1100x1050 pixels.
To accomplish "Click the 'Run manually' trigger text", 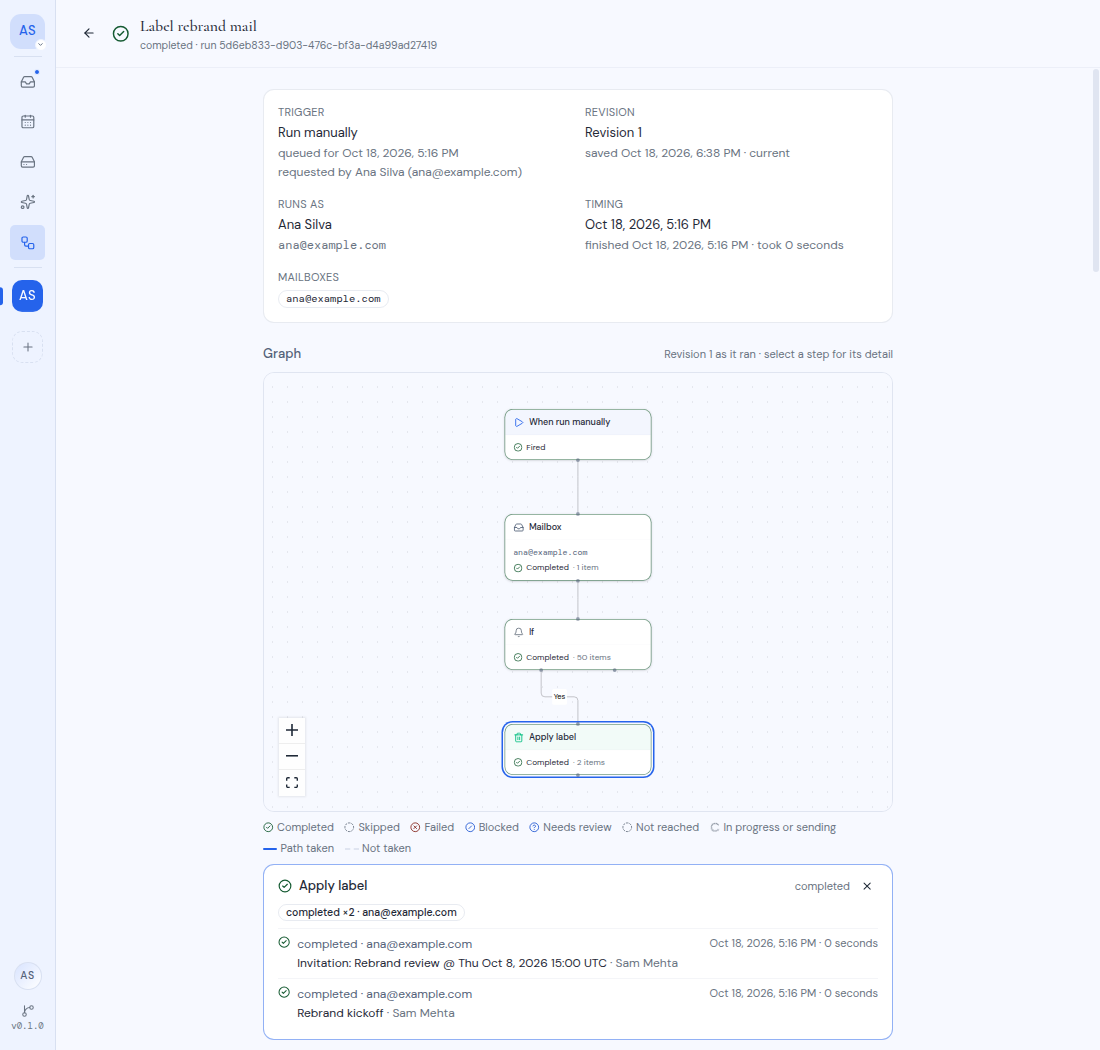I will [318, 133].
